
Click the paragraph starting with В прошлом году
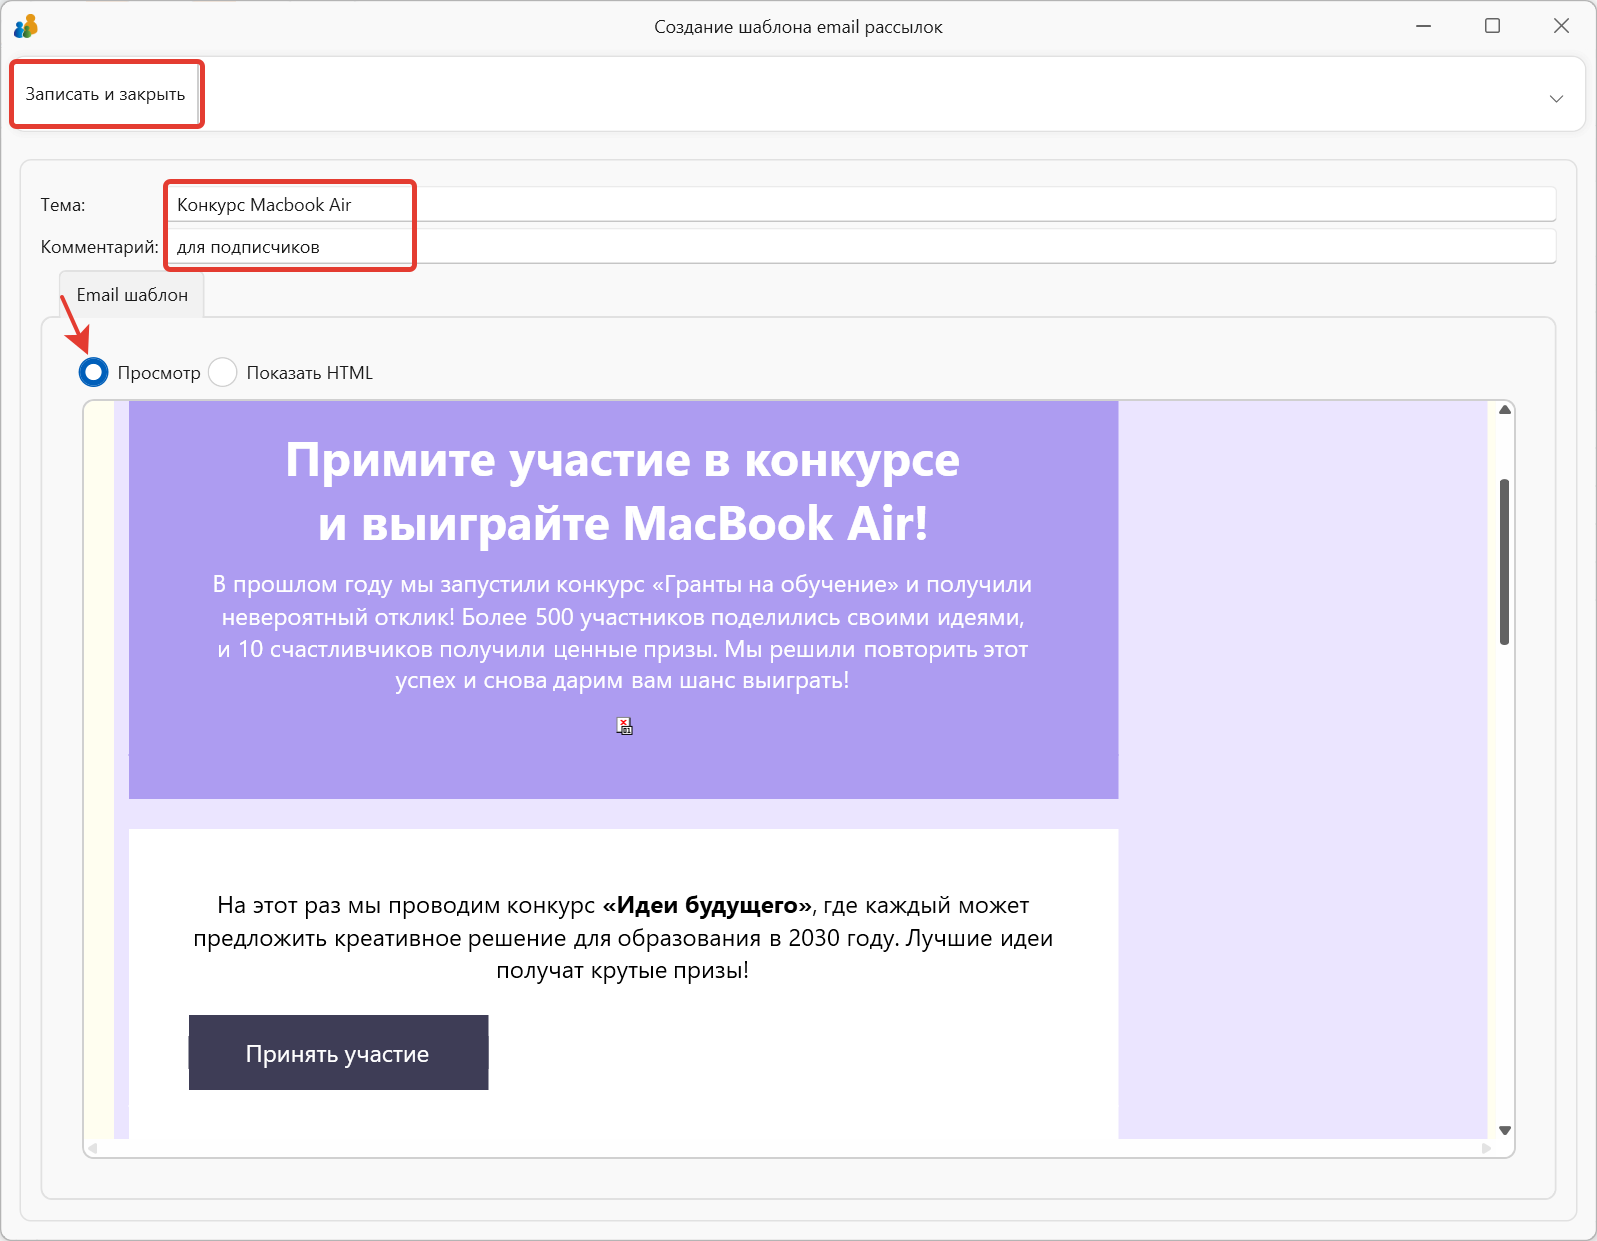coord(623,632)
